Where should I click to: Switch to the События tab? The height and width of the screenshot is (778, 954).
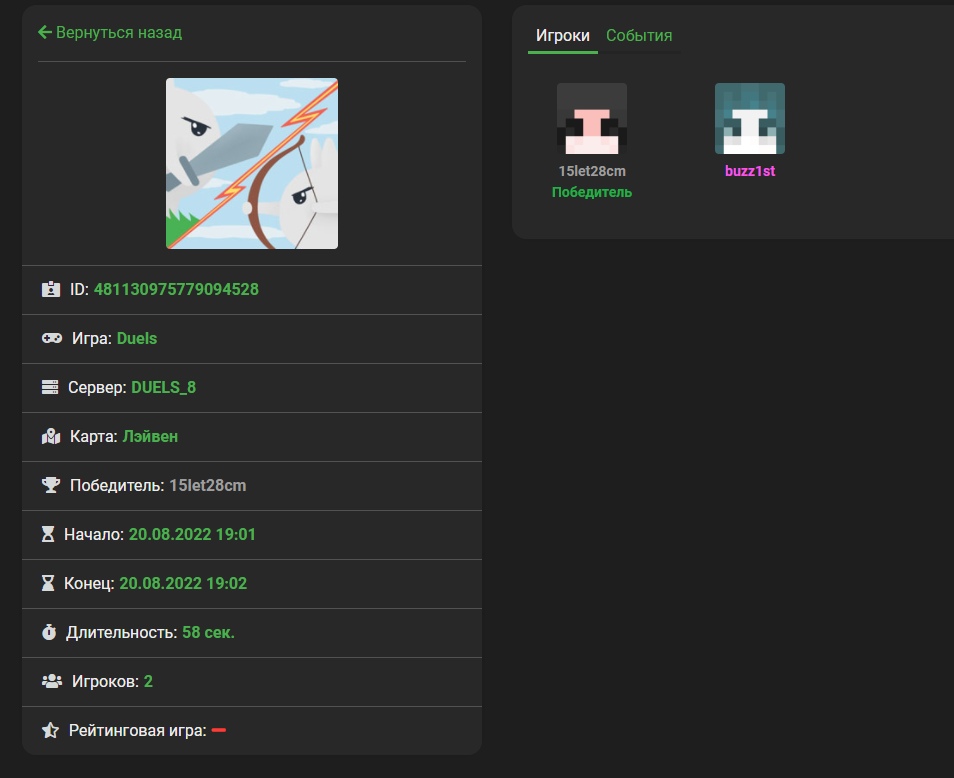coord(639,36)
